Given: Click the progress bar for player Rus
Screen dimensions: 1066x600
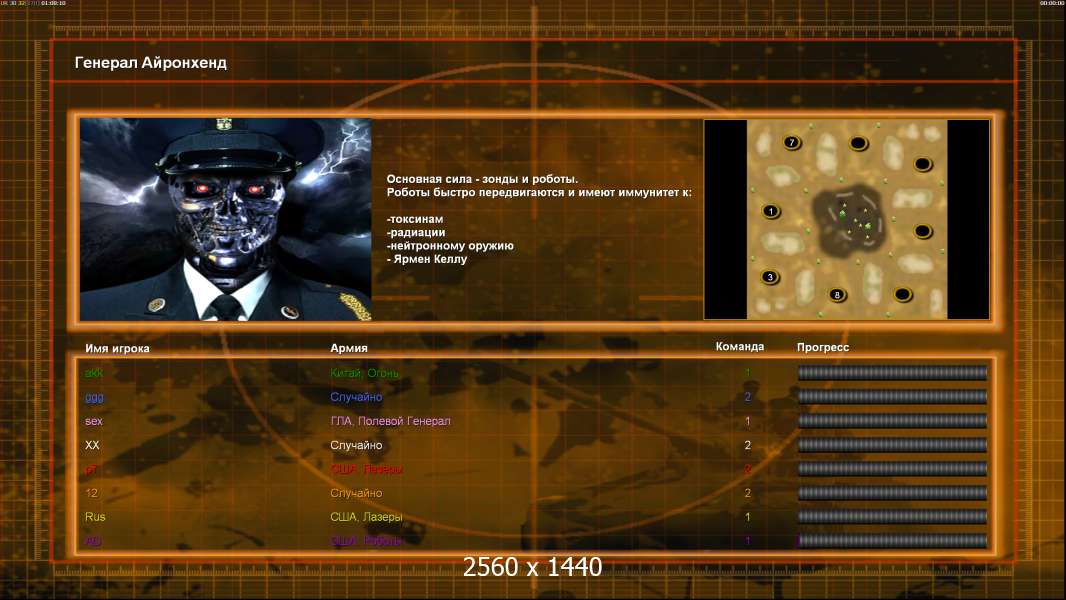Looking at the screenshot, I should [x=892, y=517].
